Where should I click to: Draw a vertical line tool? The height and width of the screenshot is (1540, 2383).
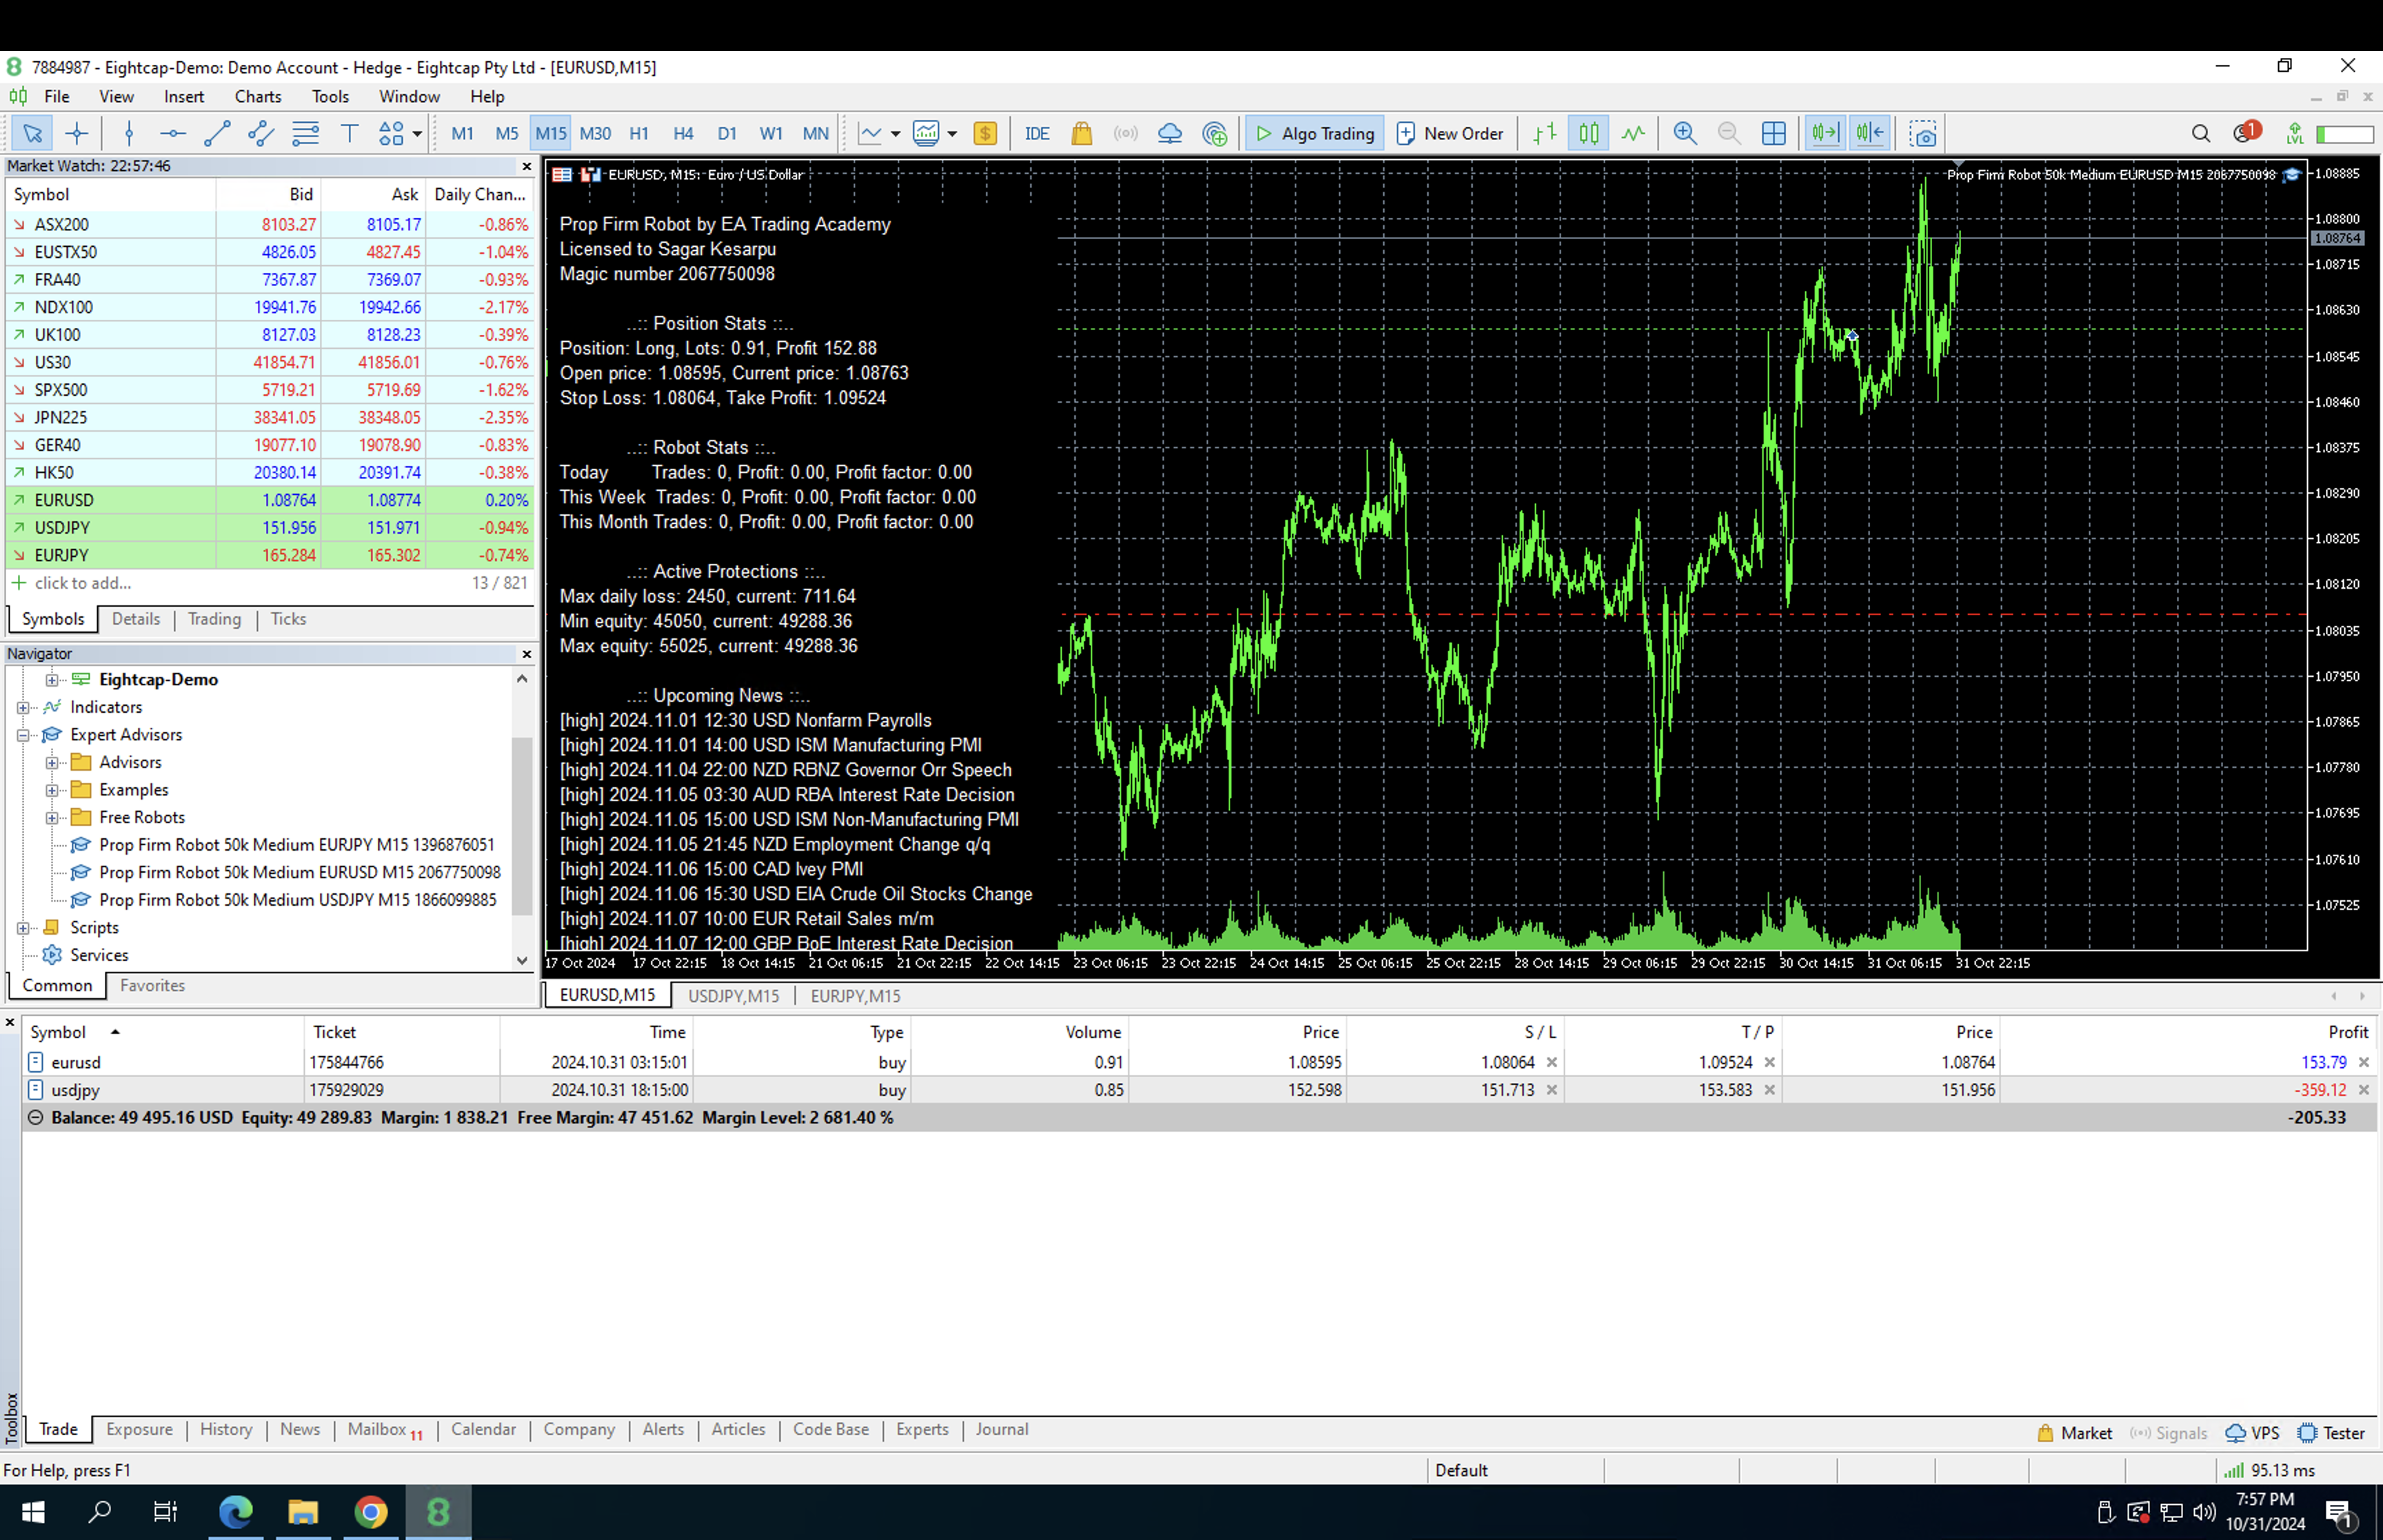point(129,133)
